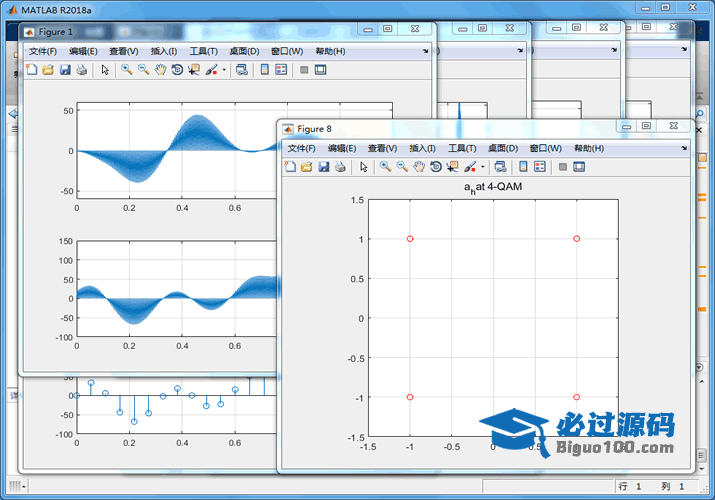715x500 pixels.
Task: Toggle the Pan hand tool in Figure 1
Action: coord(160,70)
